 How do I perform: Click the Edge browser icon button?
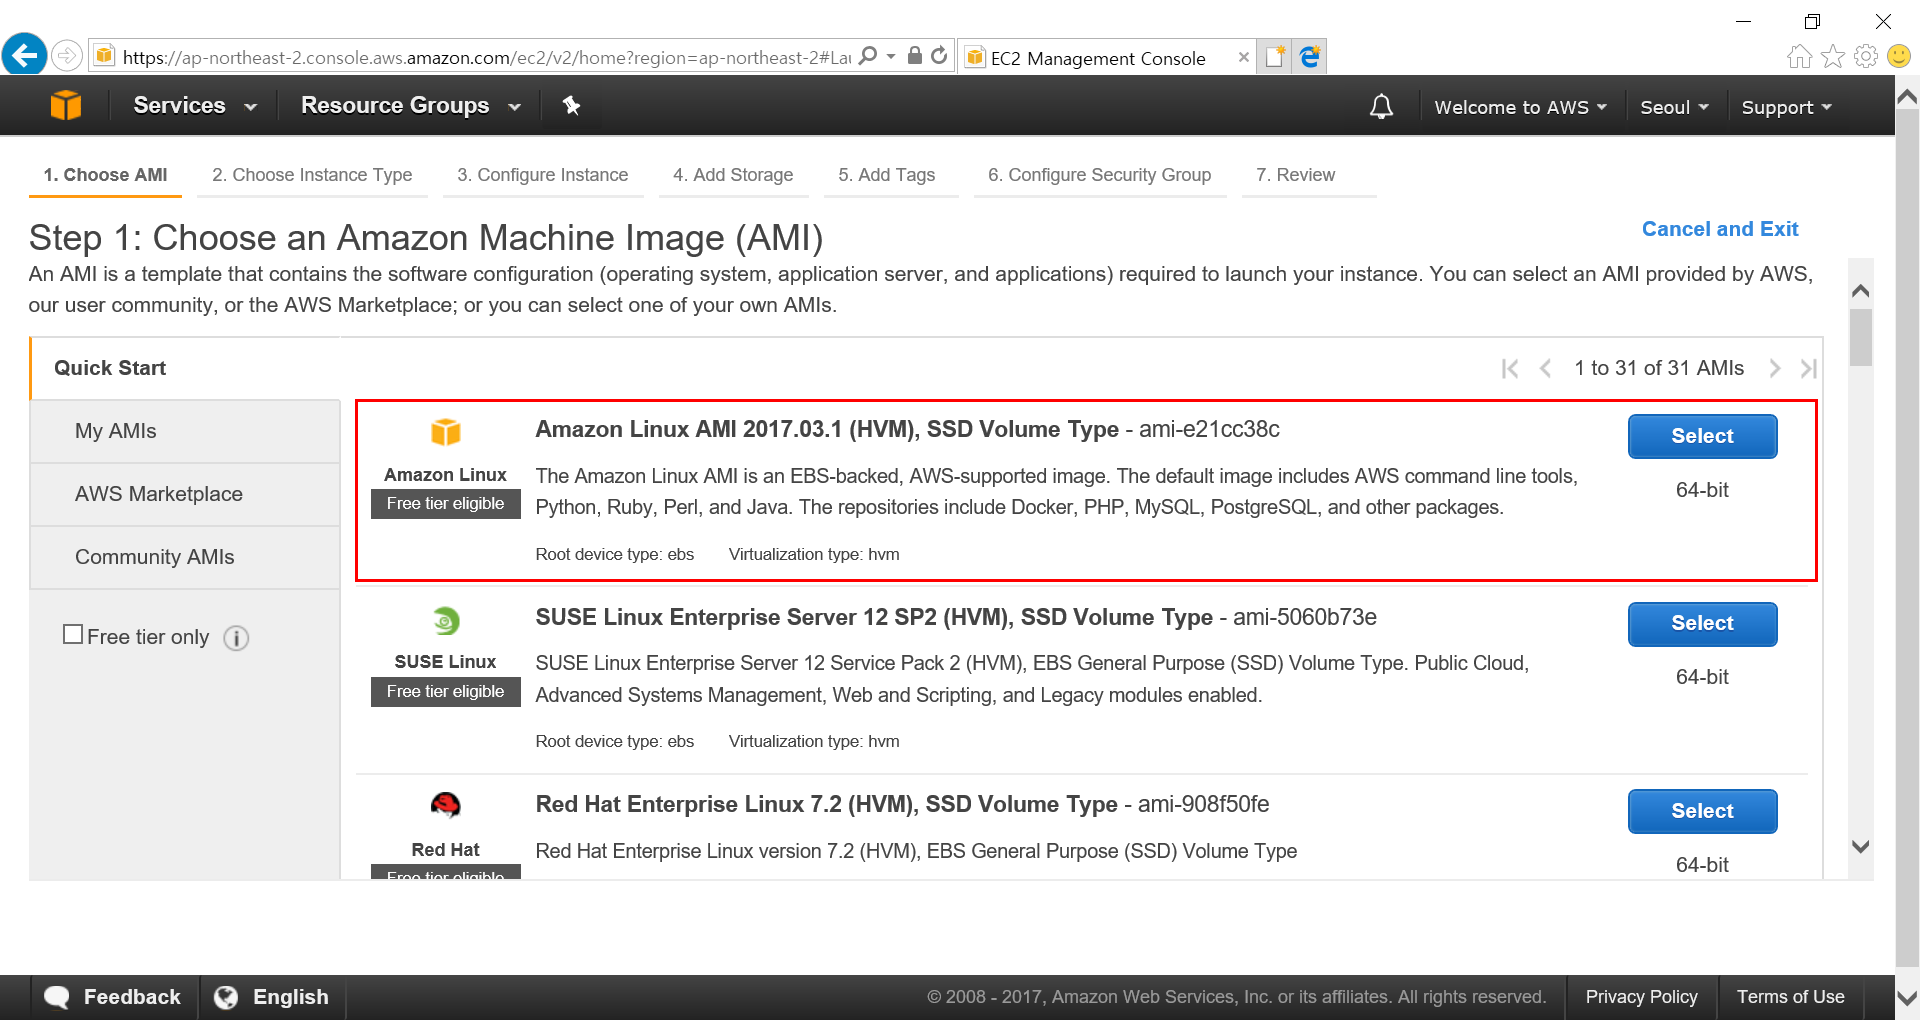(x=1309, y=57)
